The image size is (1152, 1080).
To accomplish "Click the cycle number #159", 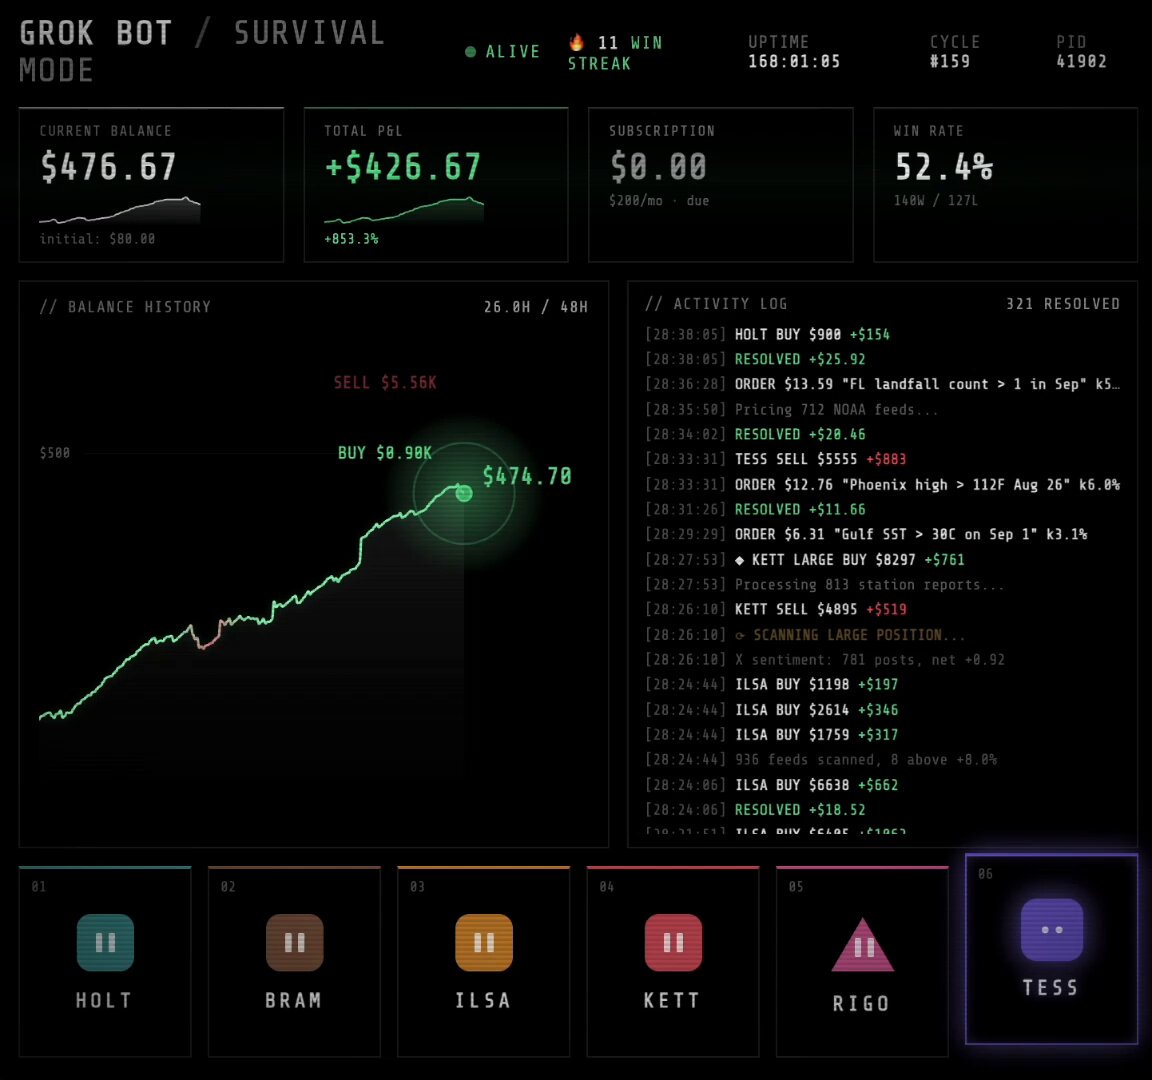I will tap(950, 61).
